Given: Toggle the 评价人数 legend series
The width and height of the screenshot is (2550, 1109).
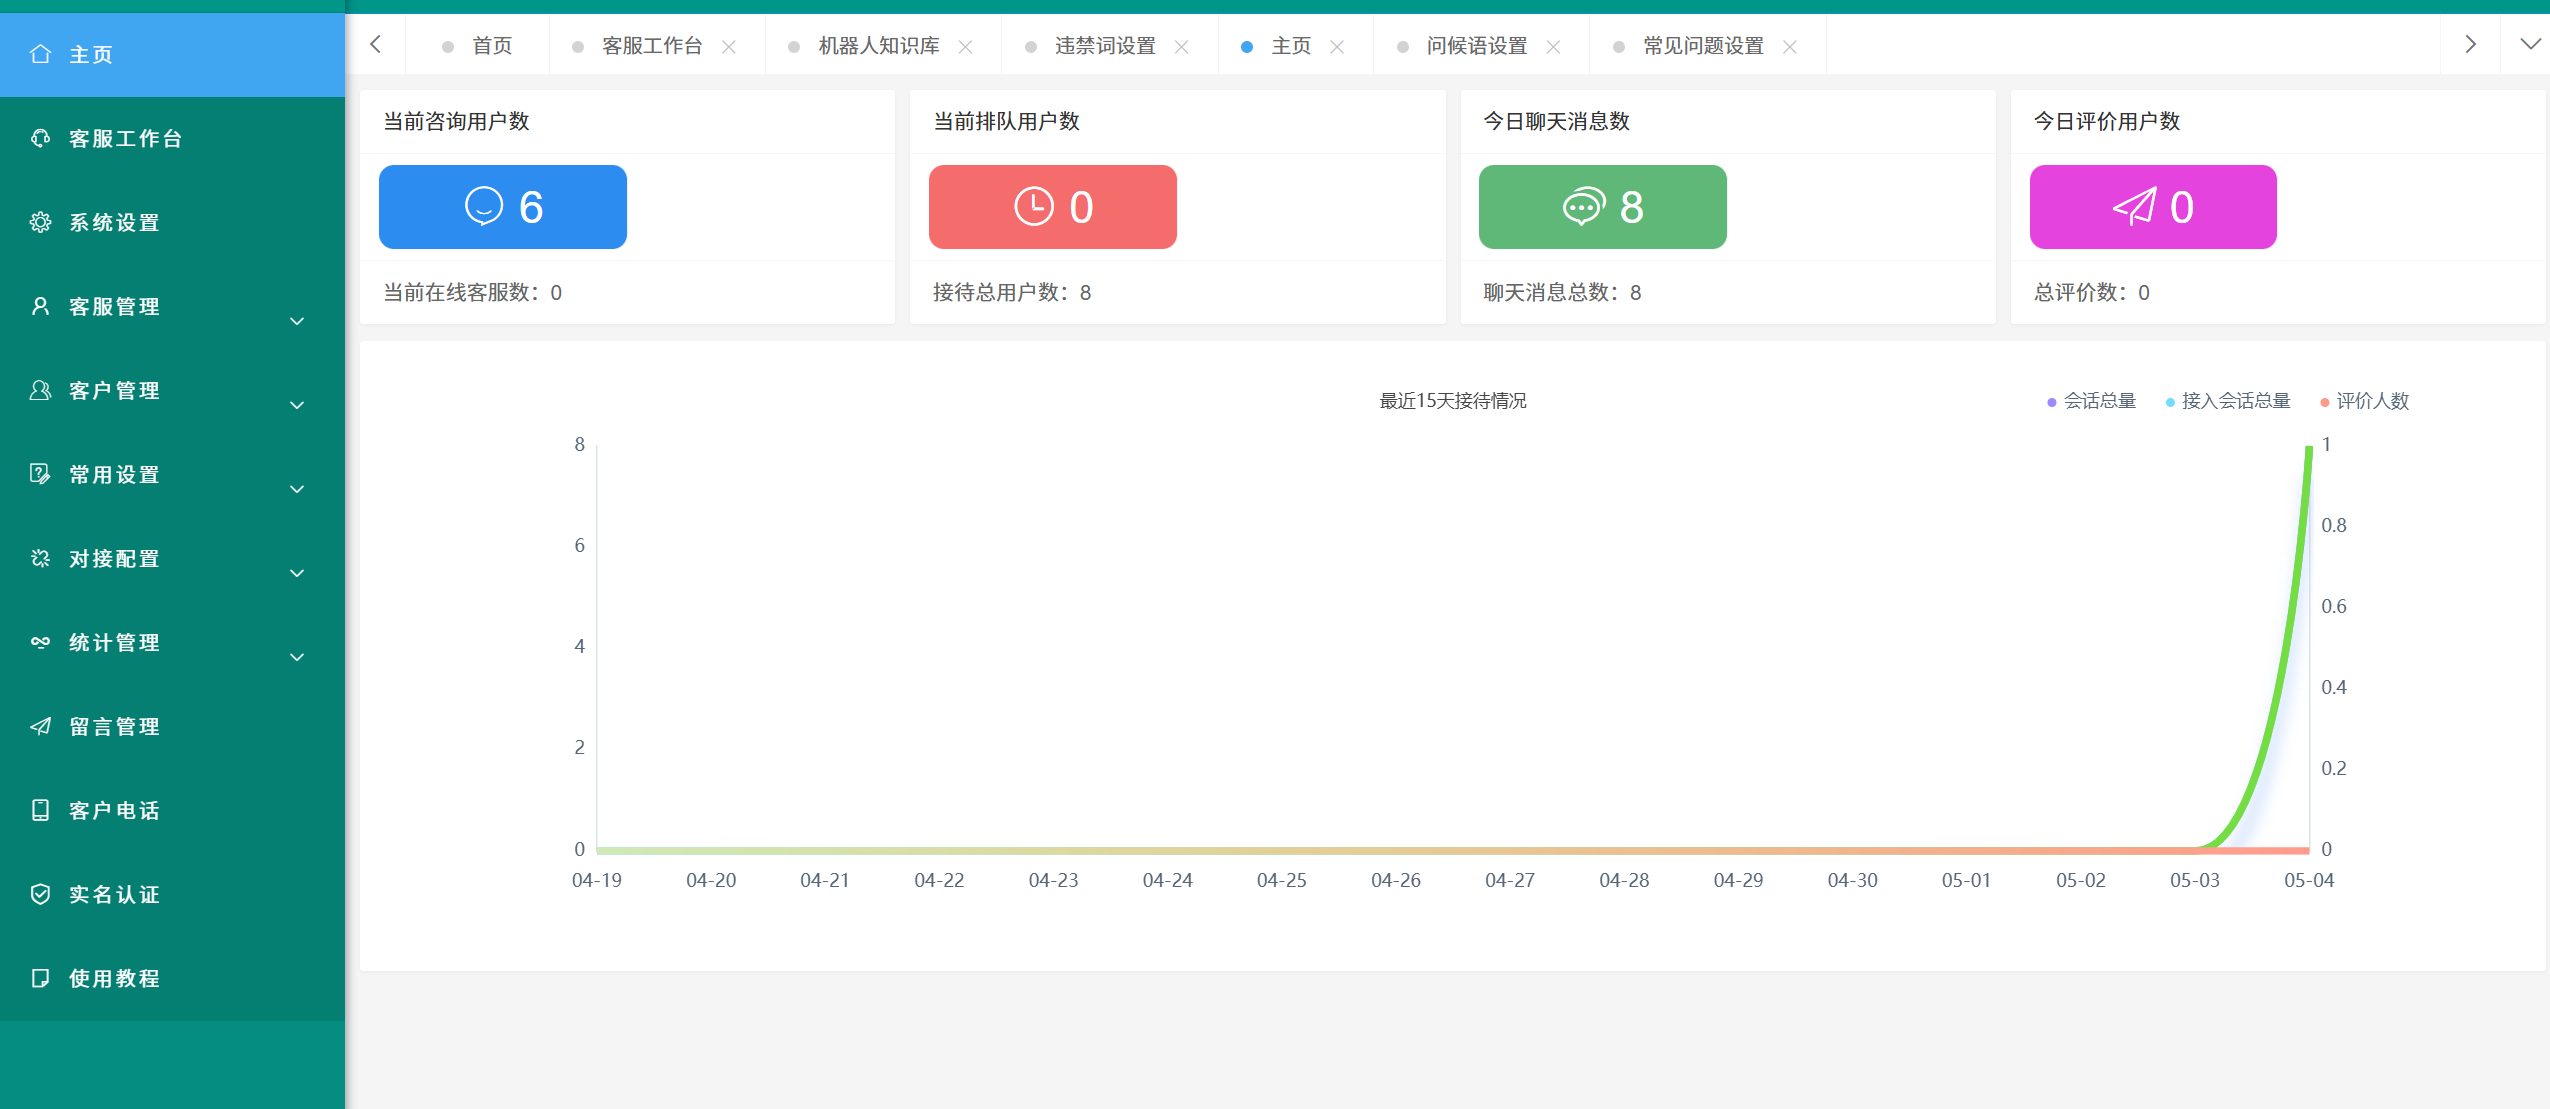Looking at the screenshot, I should (x=2364, y=401).
